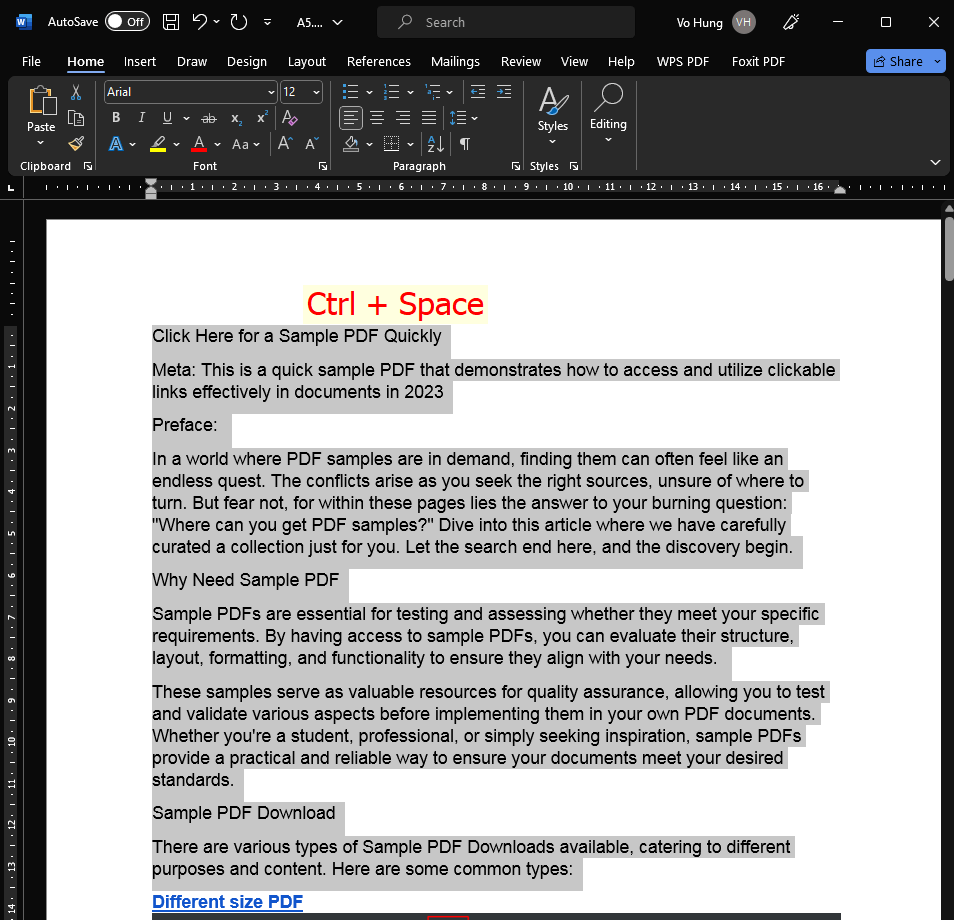Toggle Show/Hide paragraph marks
The image size is (954, 920).
465,144
